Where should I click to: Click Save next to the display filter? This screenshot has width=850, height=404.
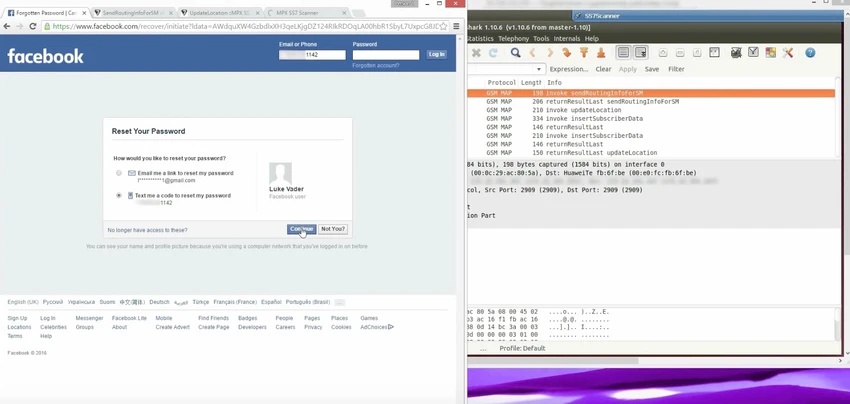tap(652, 69)
